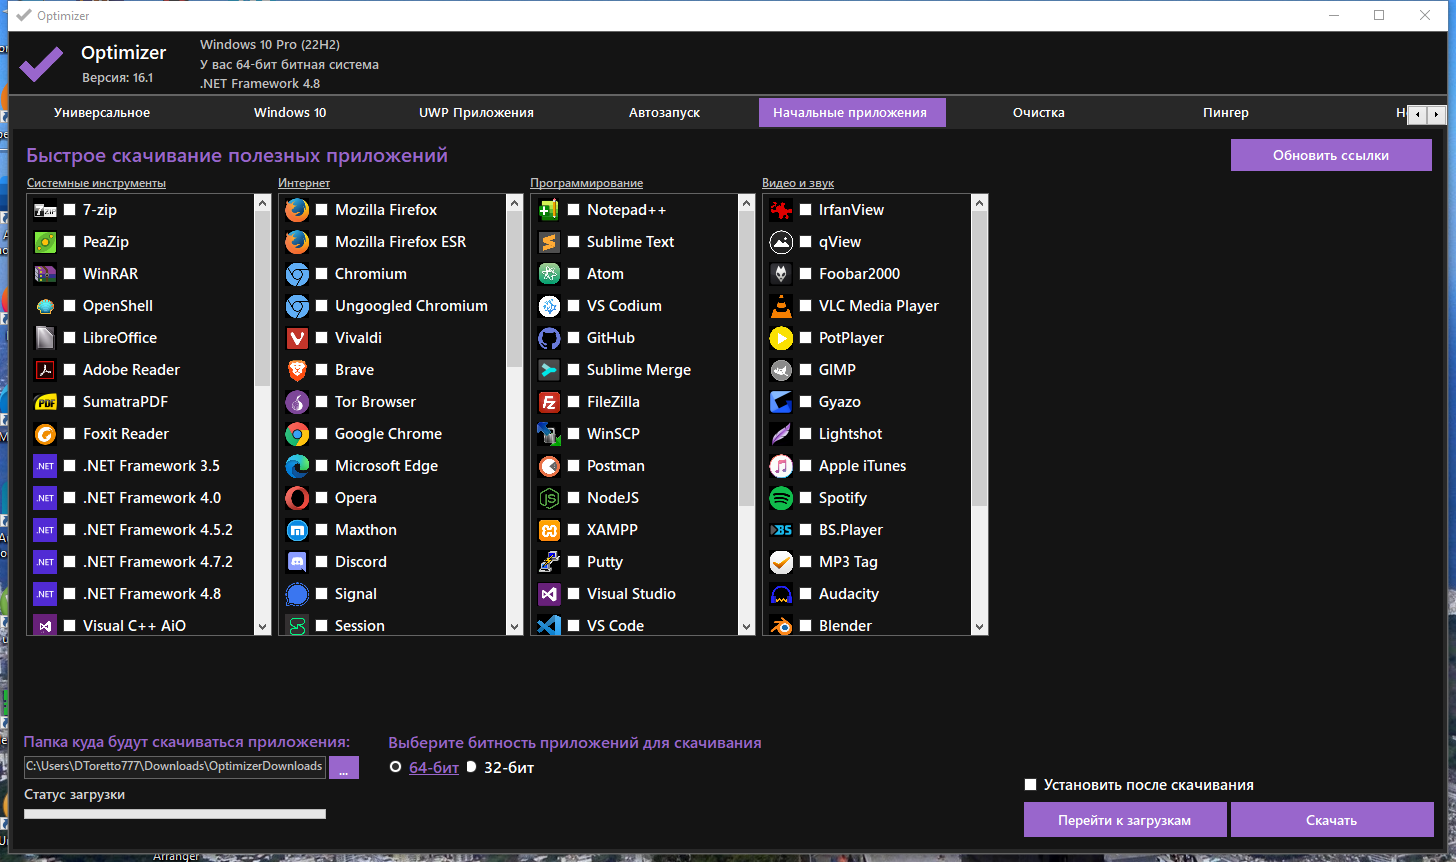Select the 32-бит radio option

[471, 767]
